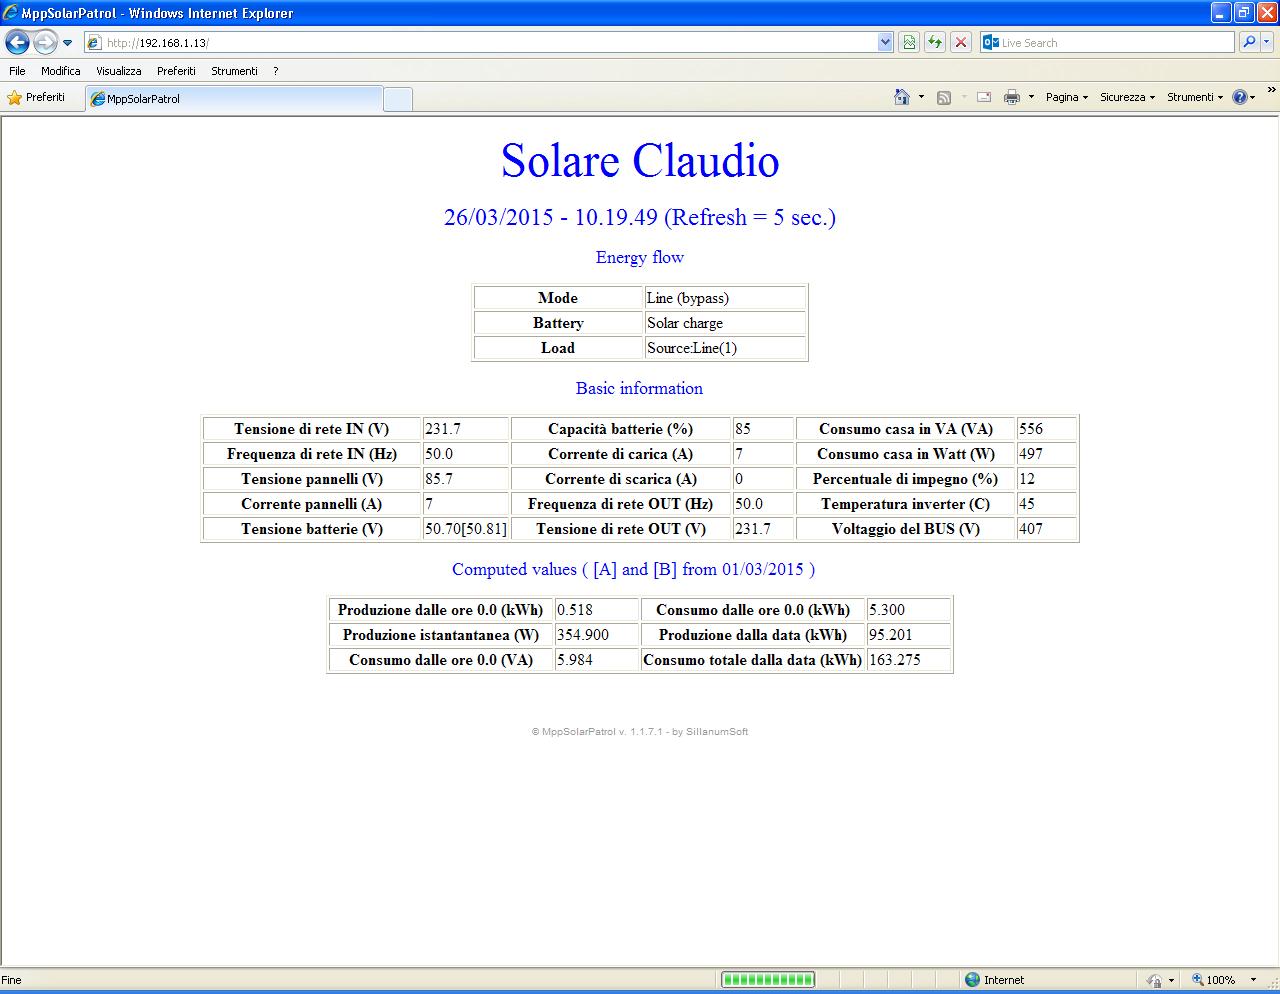Click the date and refresh time heading
The height and width of the screenshot is (994, 1280).
click(x=640, y=217)
